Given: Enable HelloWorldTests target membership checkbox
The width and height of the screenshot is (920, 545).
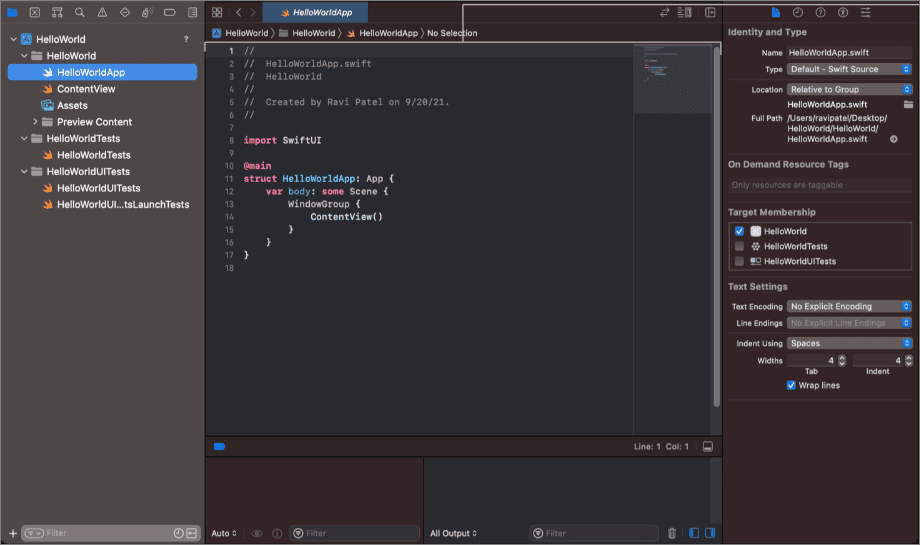Looking at the screenshot, I should (x=739, y=246).
